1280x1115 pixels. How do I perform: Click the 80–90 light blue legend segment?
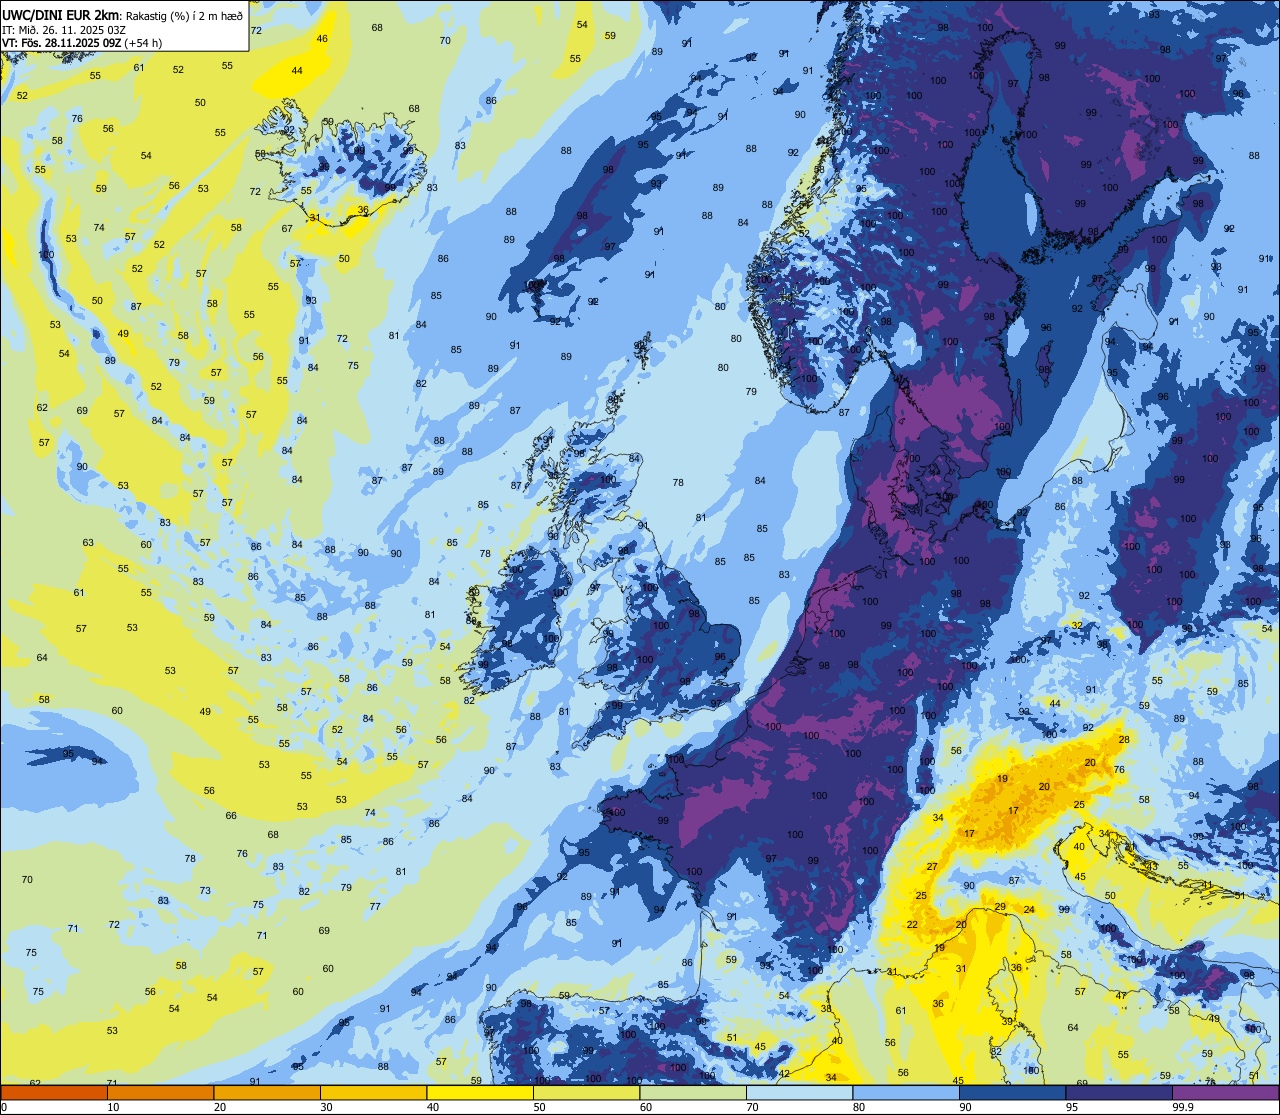pos(906,1093)
